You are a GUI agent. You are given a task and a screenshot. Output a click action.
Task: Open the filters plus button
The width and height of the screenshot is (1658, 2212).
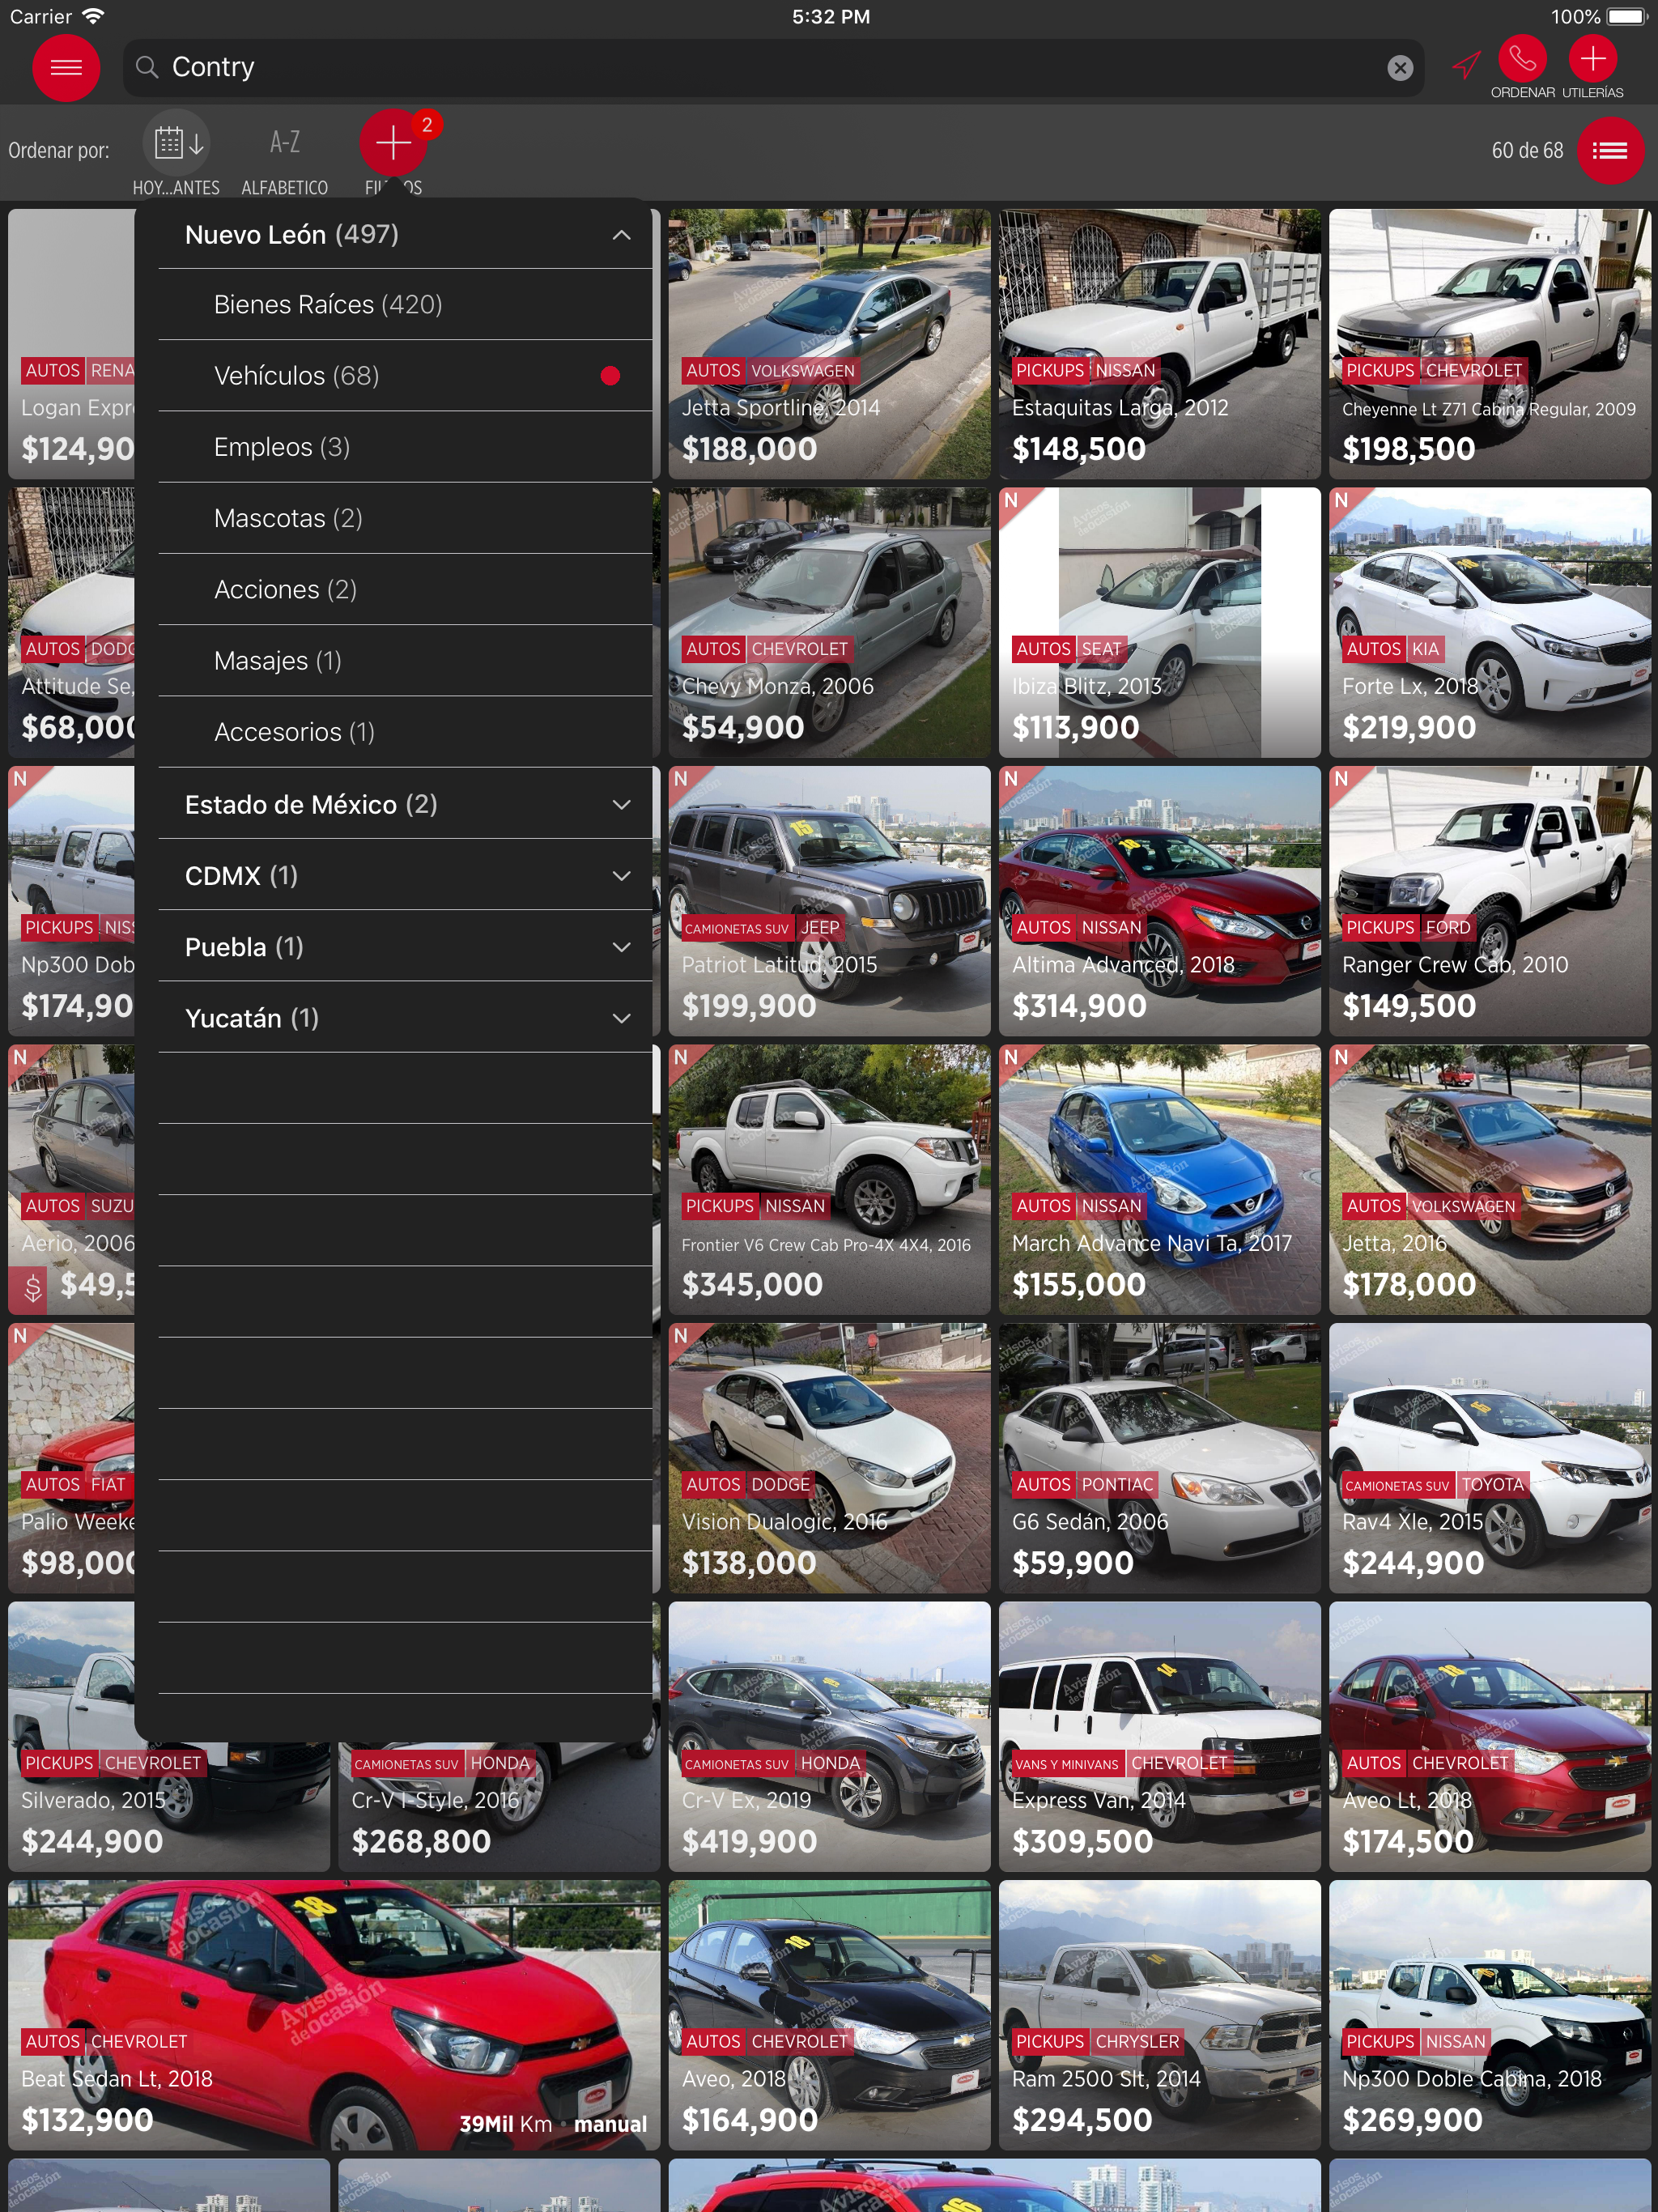393,143
